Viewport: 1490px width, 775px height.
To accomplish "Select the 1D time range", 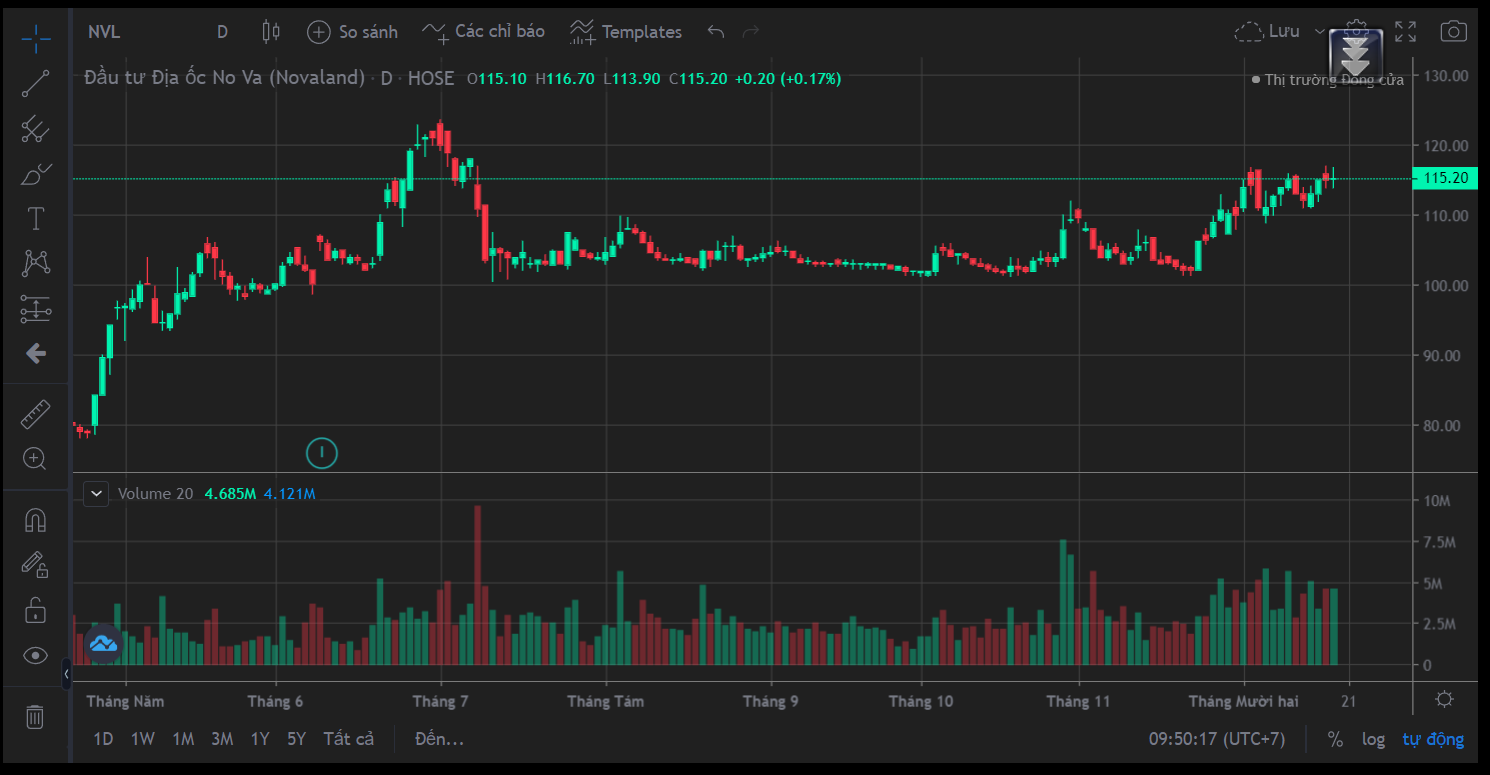I will click(103, 739).
